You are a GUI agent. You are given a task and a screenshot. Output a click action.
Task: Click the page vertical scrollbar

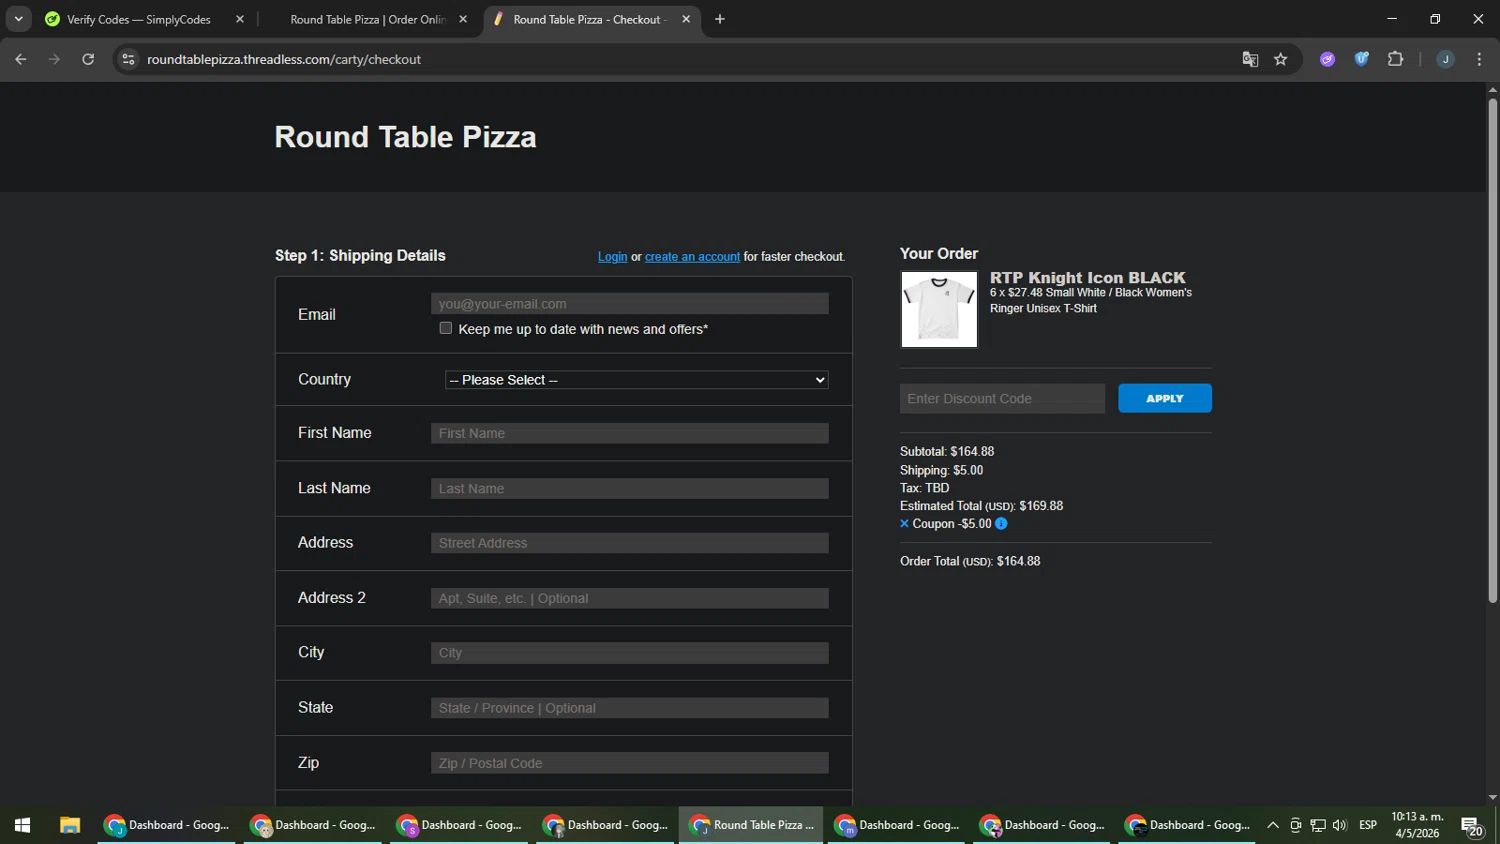point(1492,350)
